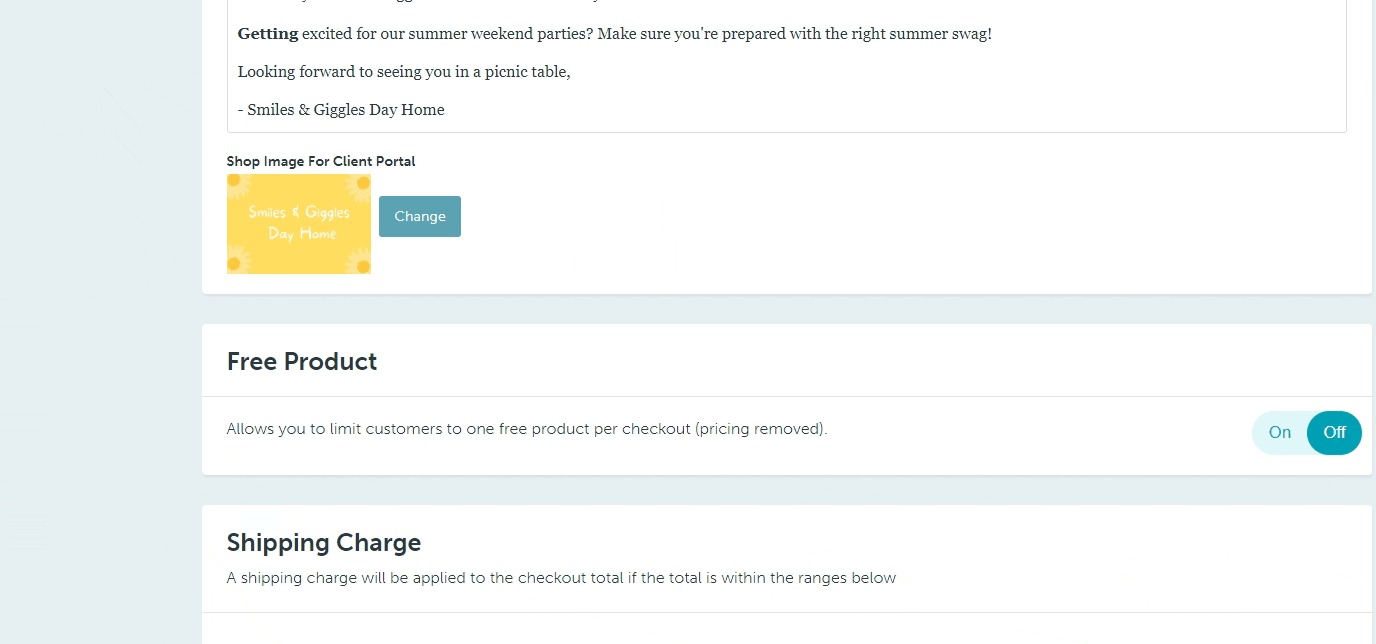Select the Shipping Charge section heading
This screenshot has height=644, width=1376.
[323, 542]
